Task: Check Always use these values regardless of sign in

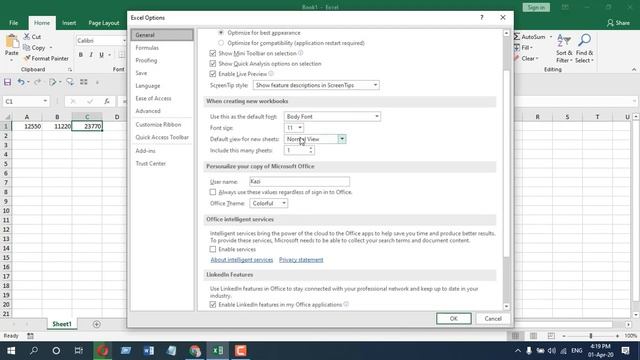Action: [x=213, y=192]
